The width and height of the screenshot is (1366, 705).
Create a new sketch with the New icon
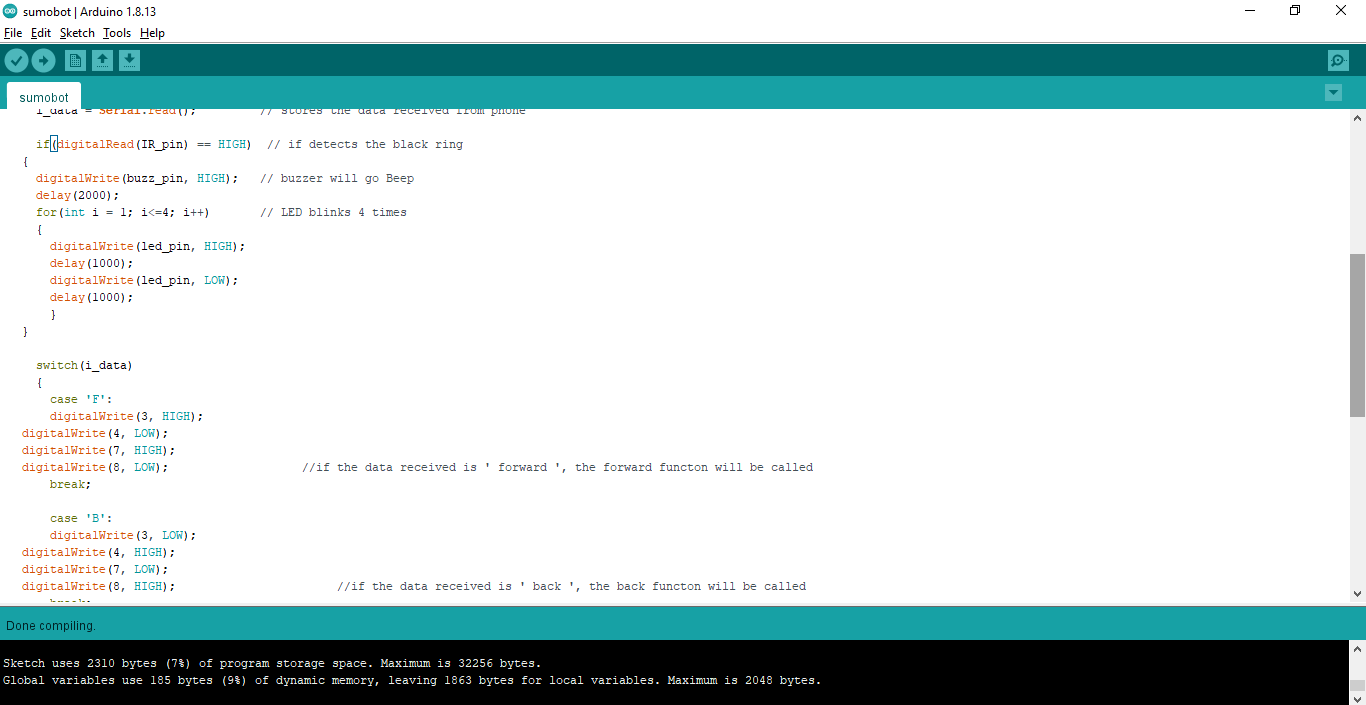click(x=75, y=60)
